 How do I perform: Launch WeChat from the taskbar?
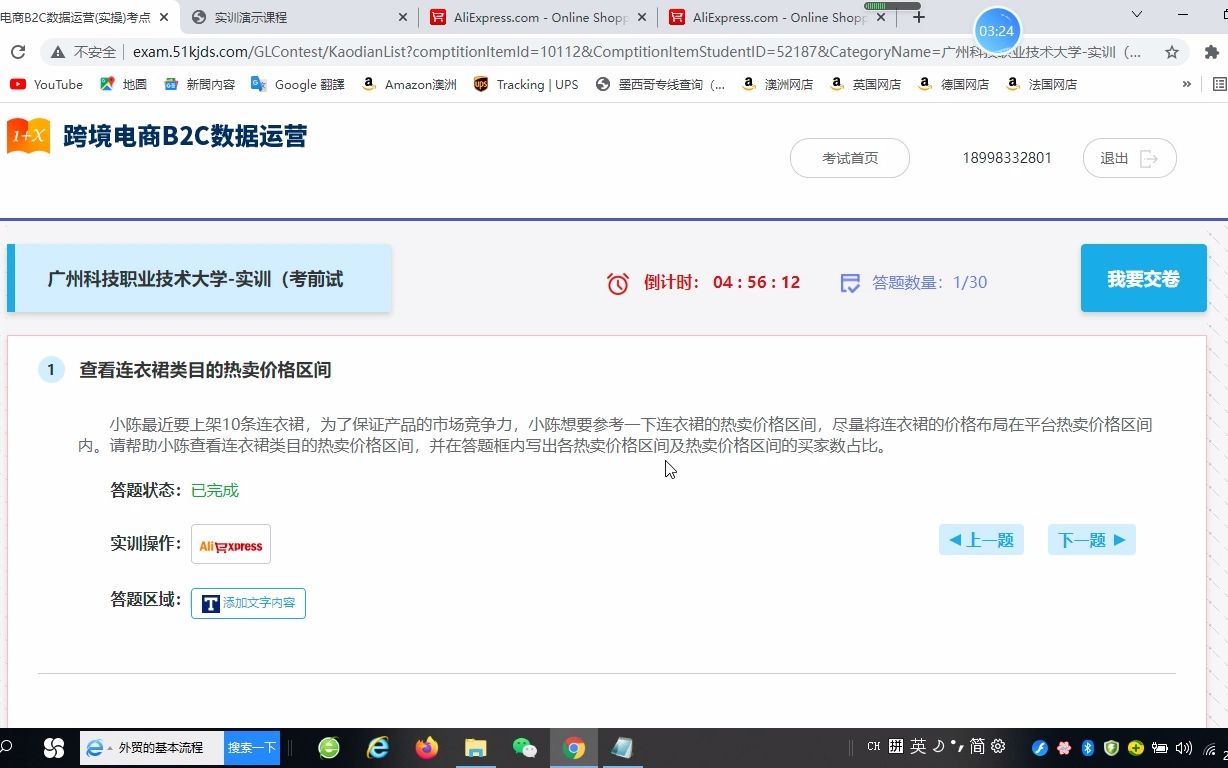pos(524,747)
